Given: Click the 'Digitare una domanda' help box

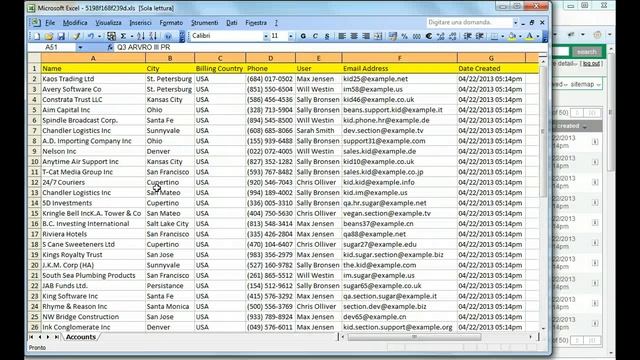Looking at the screenshot, I should coord(469,22).
